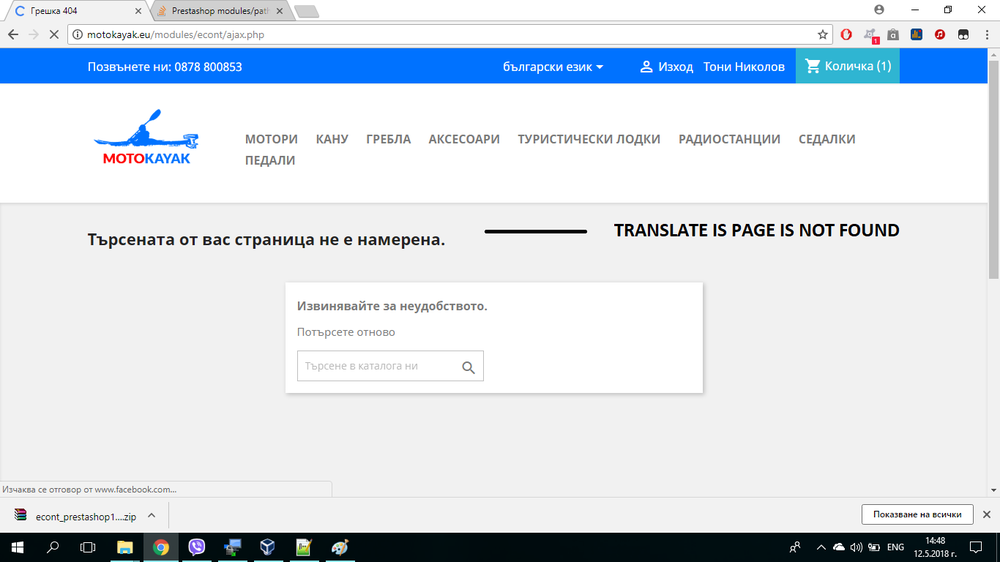Expand options for econt_prestashop zip download
The width and height of the screenshot is (1000, 562).
coord(152,515)
